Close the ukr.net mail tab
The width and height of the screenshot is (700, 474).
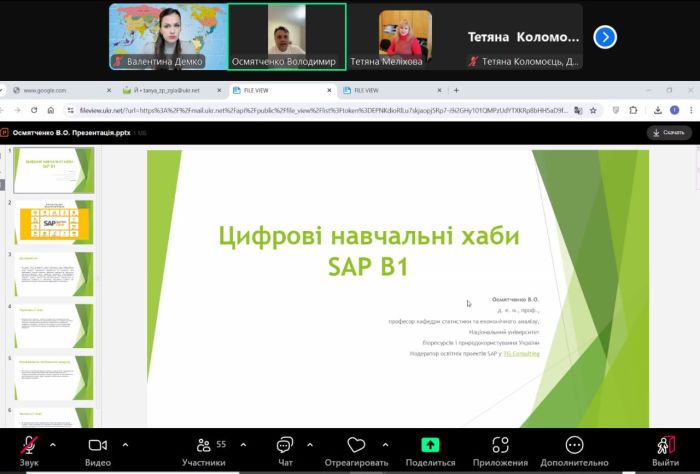click(x=219, y=90)
